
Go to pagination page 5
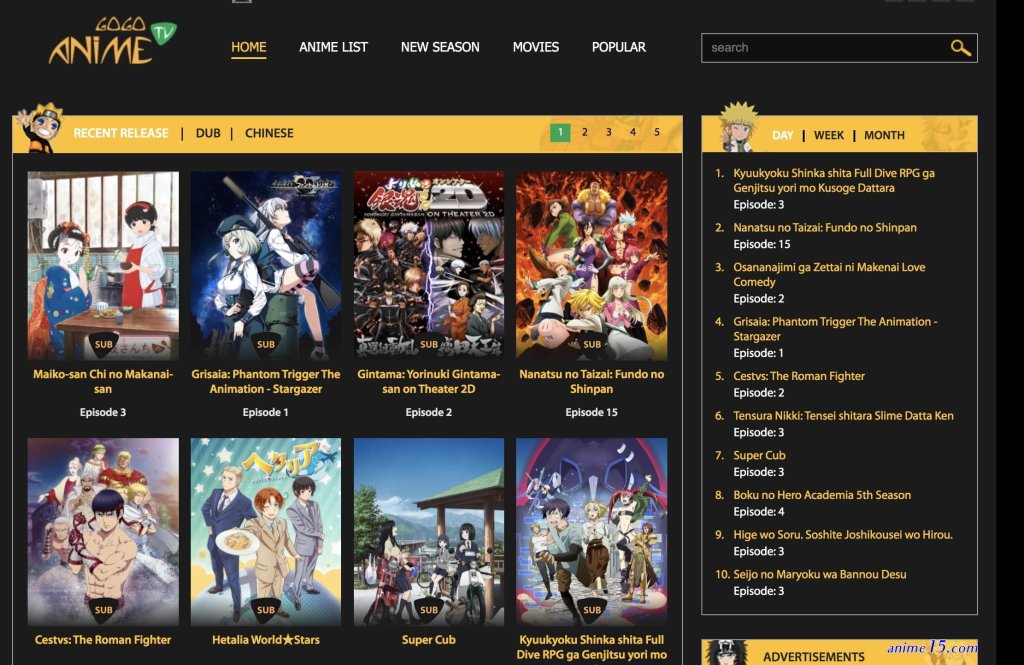tap(657, 133)
